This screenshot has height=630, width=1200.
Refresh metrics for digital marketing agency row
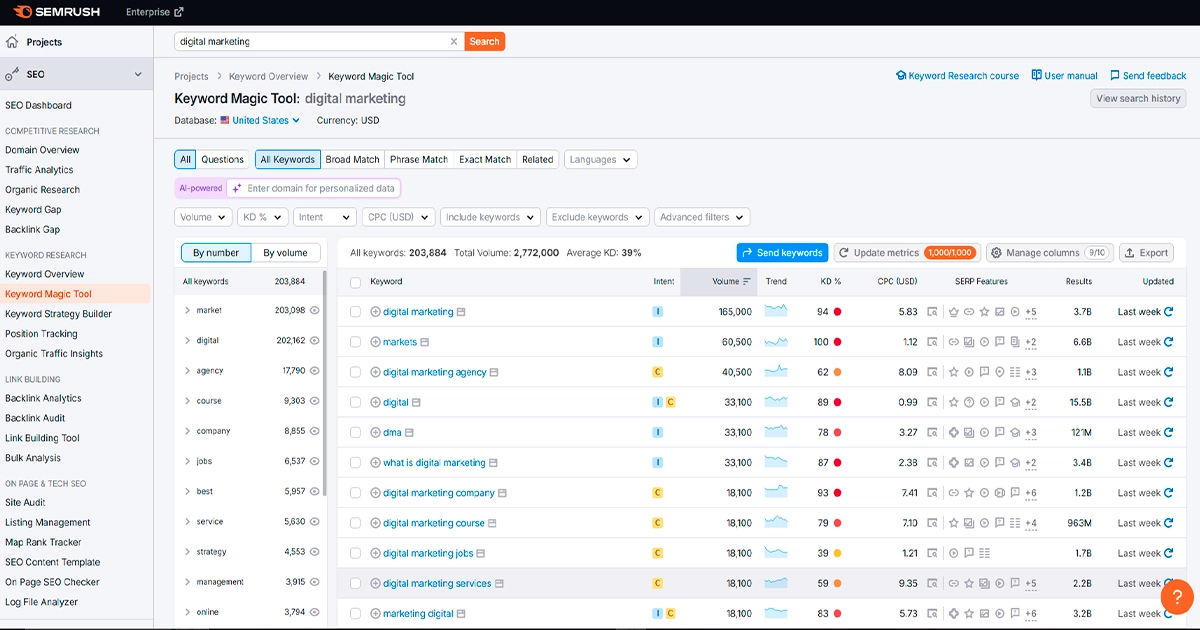pyautogui.click(x=1169, y=372)
